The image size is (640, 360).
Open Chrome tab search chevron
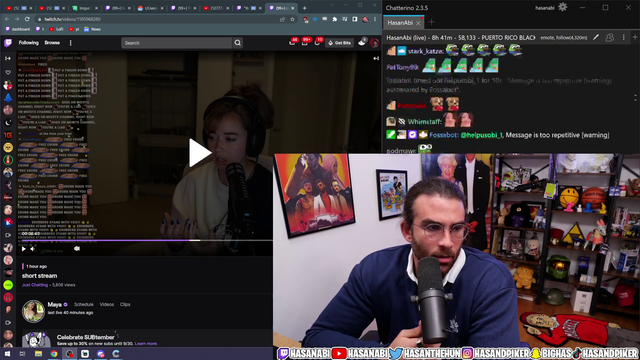tap(331, 5)
